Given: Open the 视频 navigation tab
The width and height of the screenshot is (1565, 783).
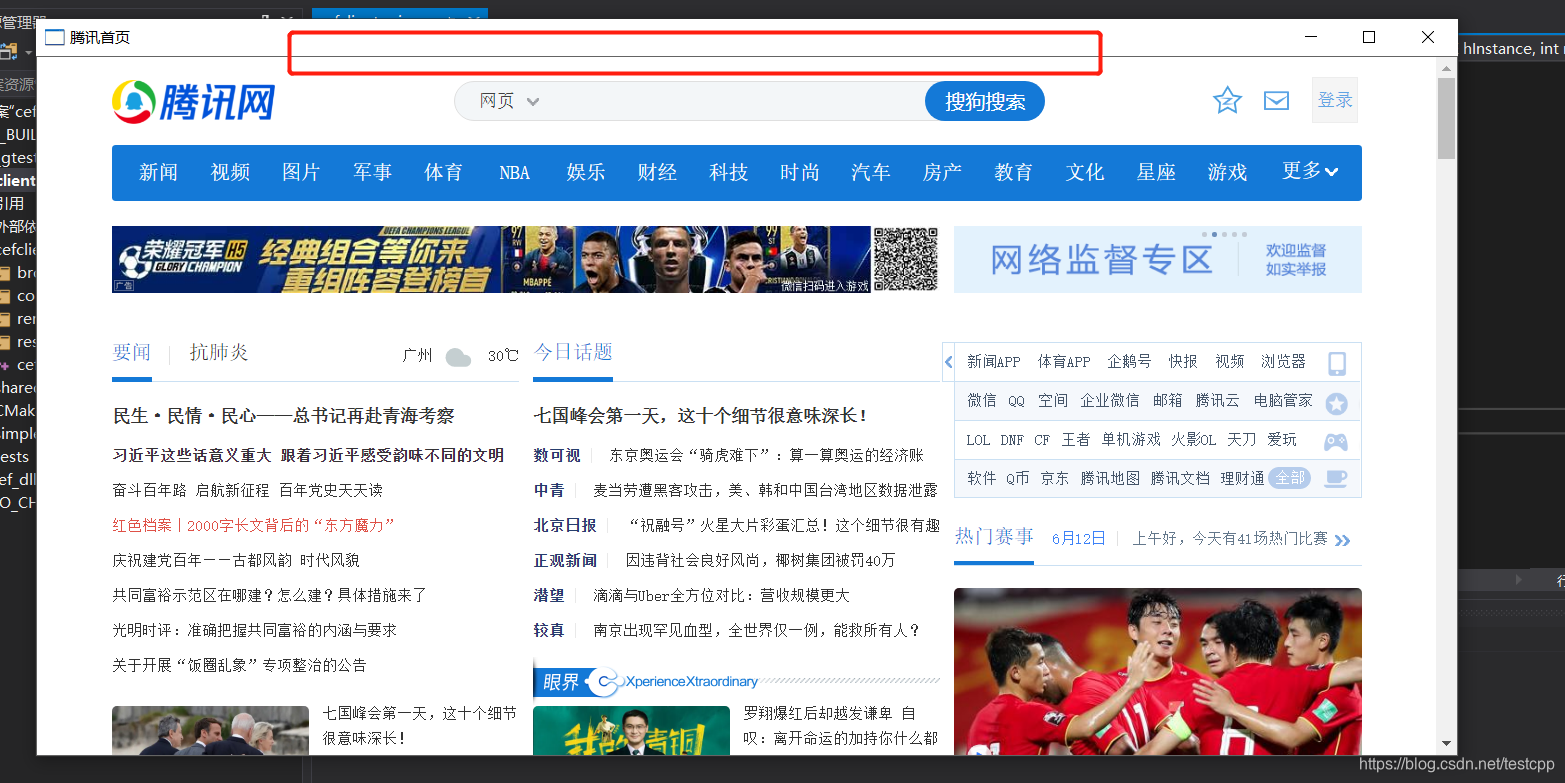Looking at the screenshot, I should click(x=230, y=172).
